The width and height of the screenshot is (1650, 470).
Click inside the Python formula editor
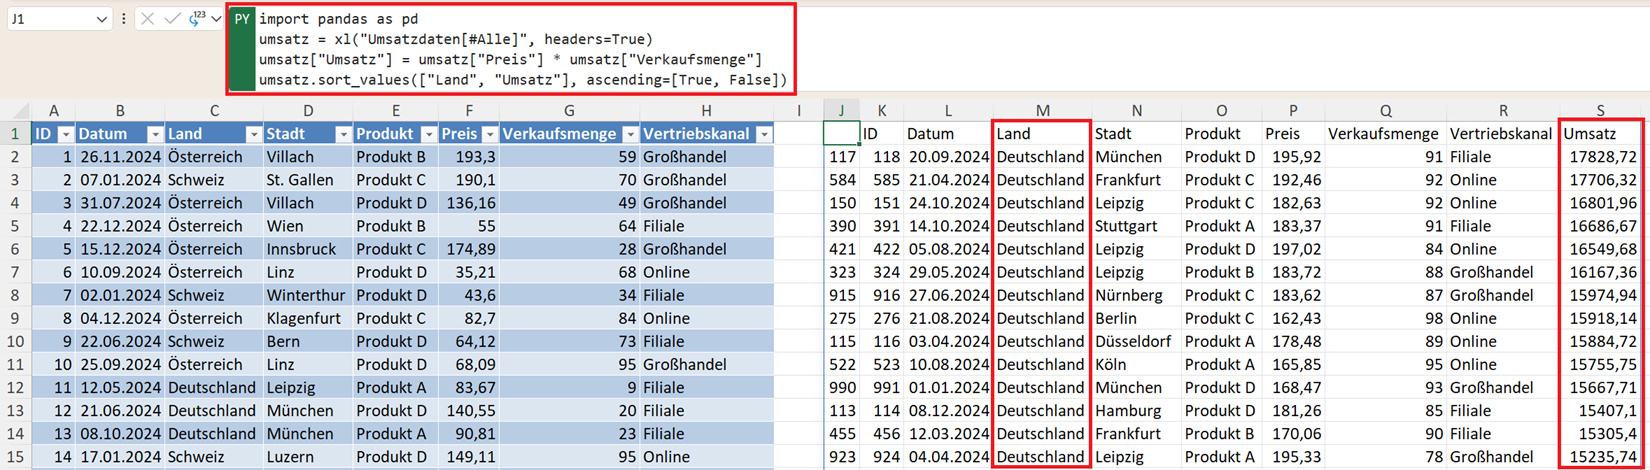[520, 49]
